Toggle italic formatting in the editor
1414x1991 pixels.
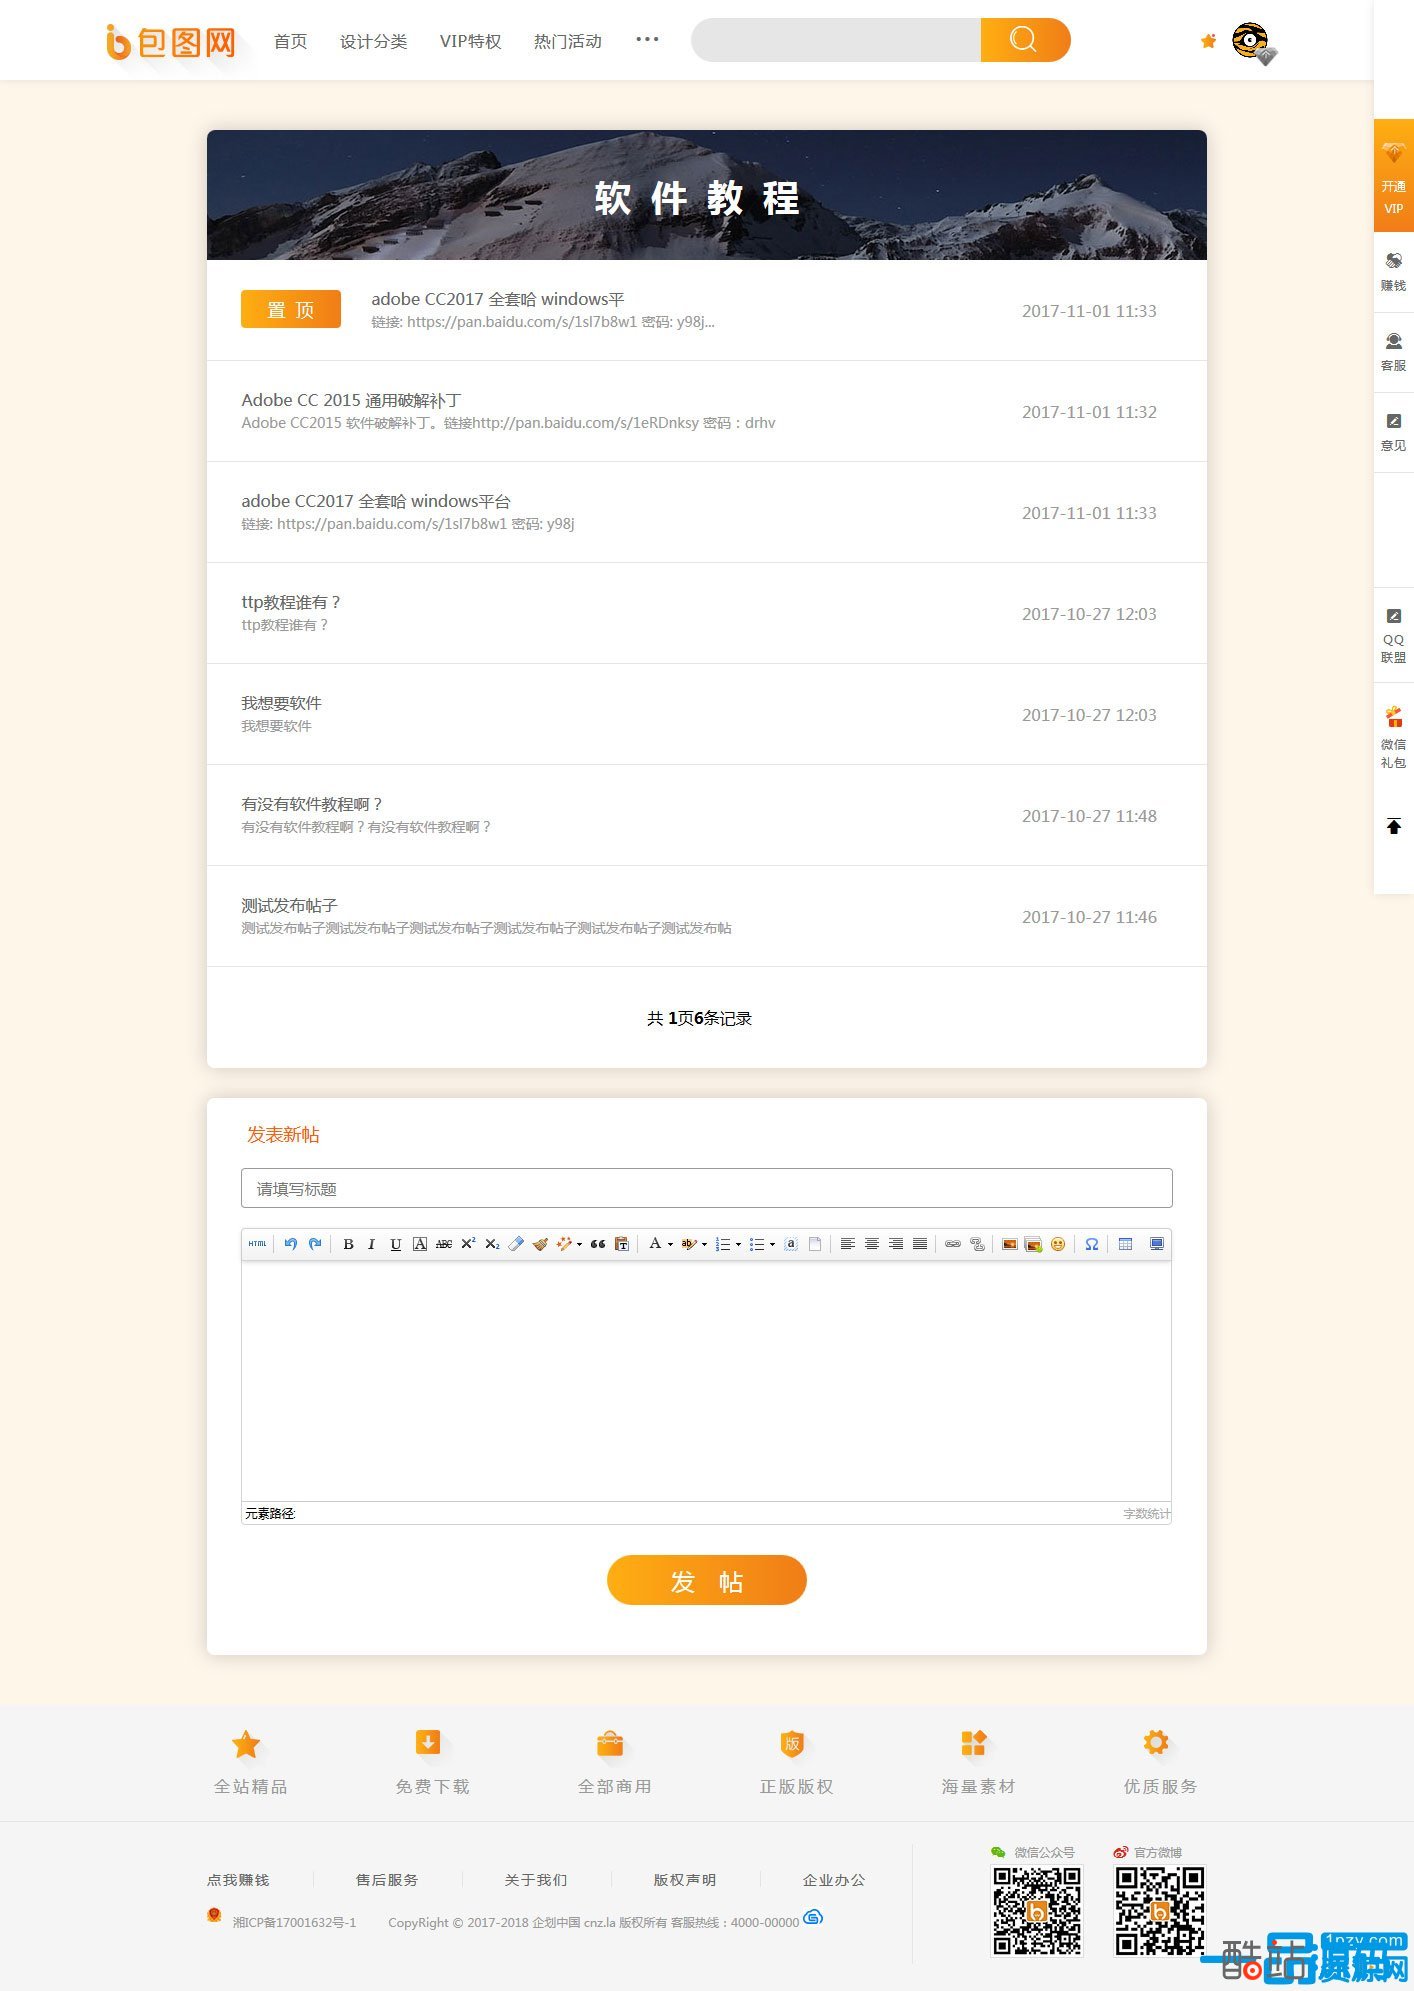tap(372, 1244)
